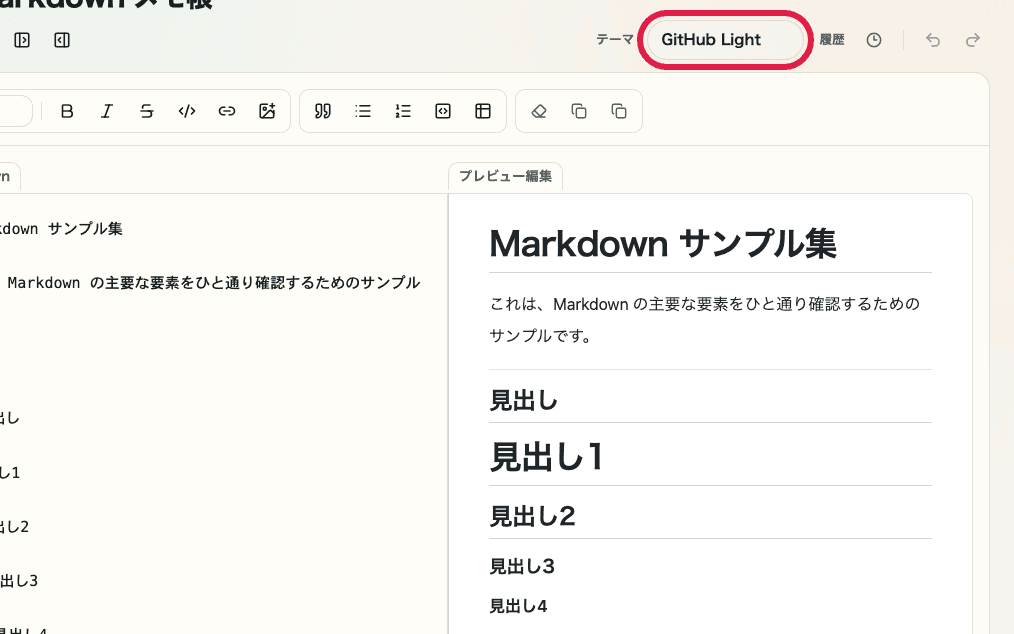The image size is (1014, 634).
Task: Insert a code block with the boxed icon
Action: point(443,111)
